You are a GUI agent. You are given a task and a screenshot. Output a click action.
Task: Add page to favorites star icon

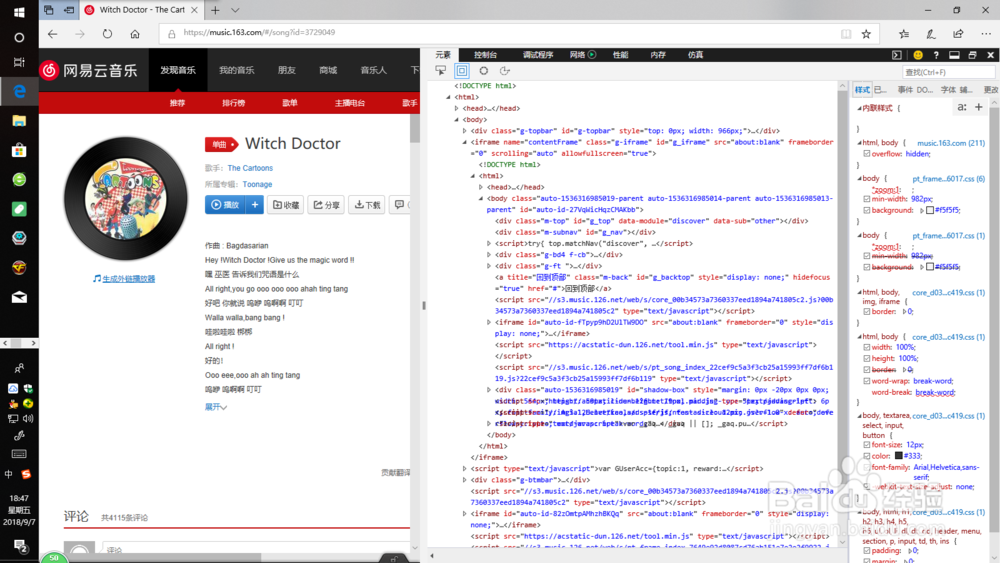click(x=866, y=34)
